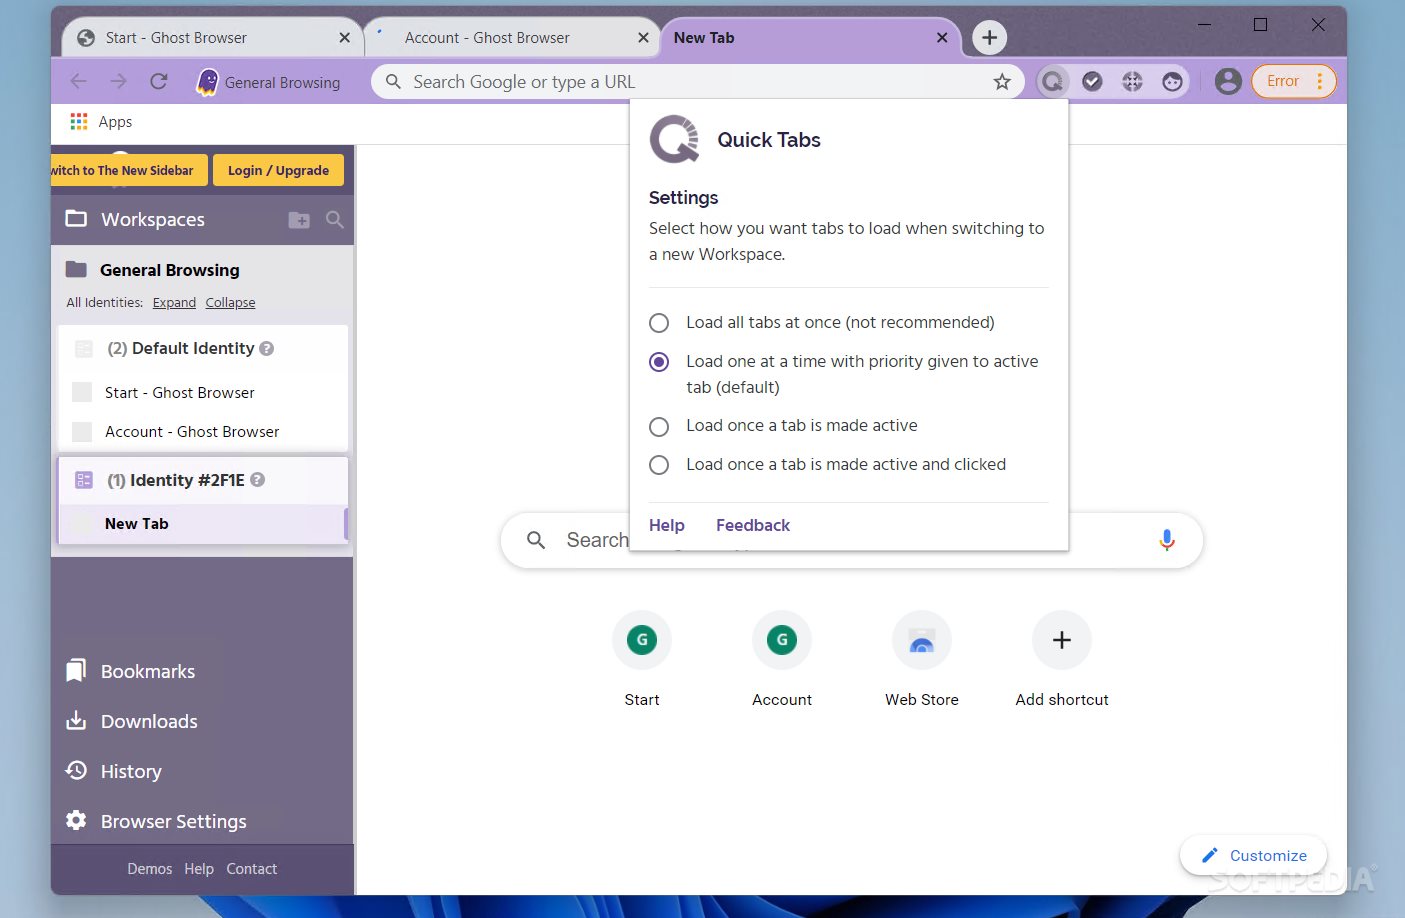Viewport: 1405px width, 918px height.
Task: Collapse the General Browsing workspace folder
Action: pyautogui.click(x=76, y=270)
